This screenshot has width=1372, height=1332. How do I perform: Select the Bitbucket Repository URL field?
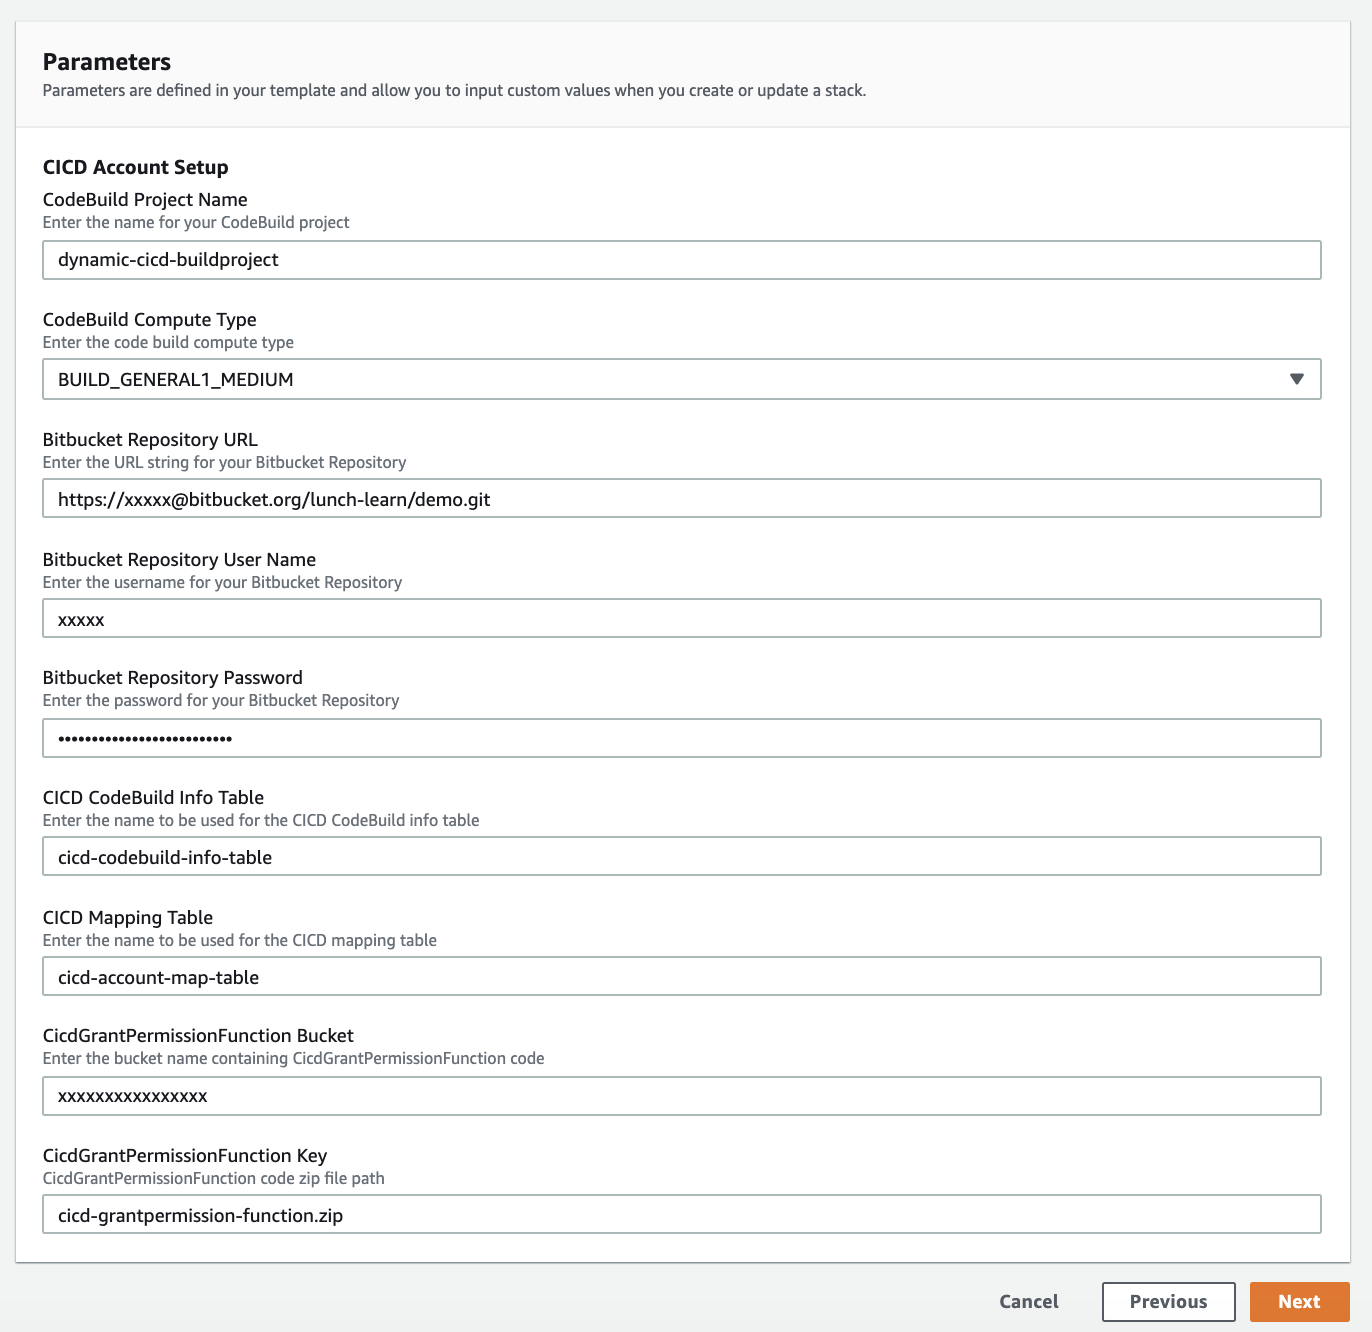[x=680, y=498]
